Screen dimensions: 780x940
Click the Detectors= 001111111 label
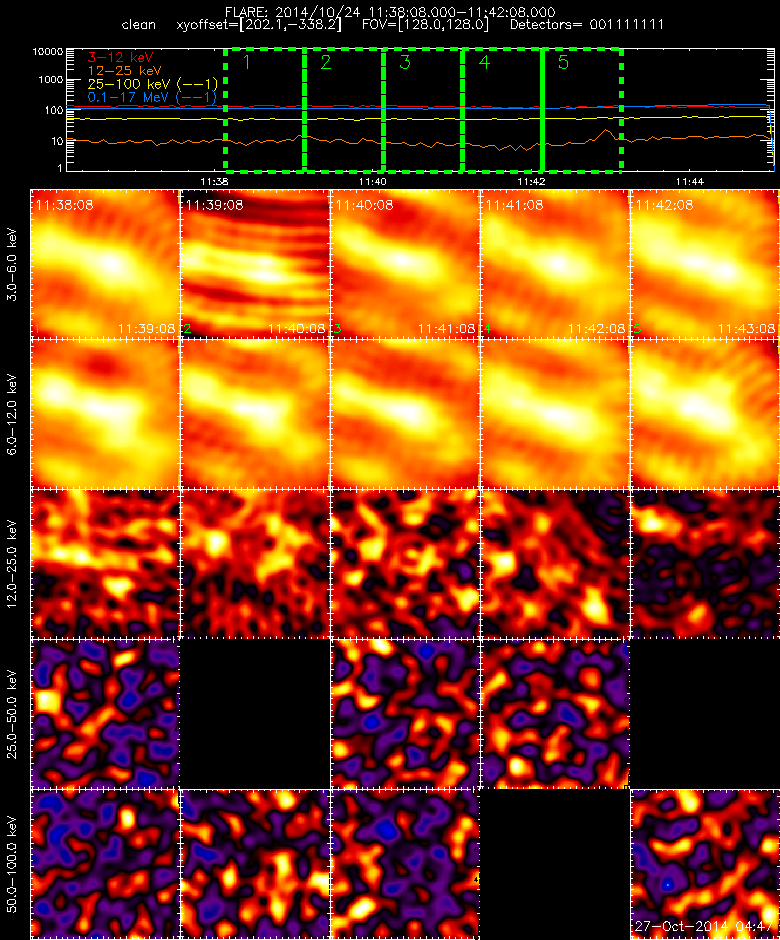[586, 25]
